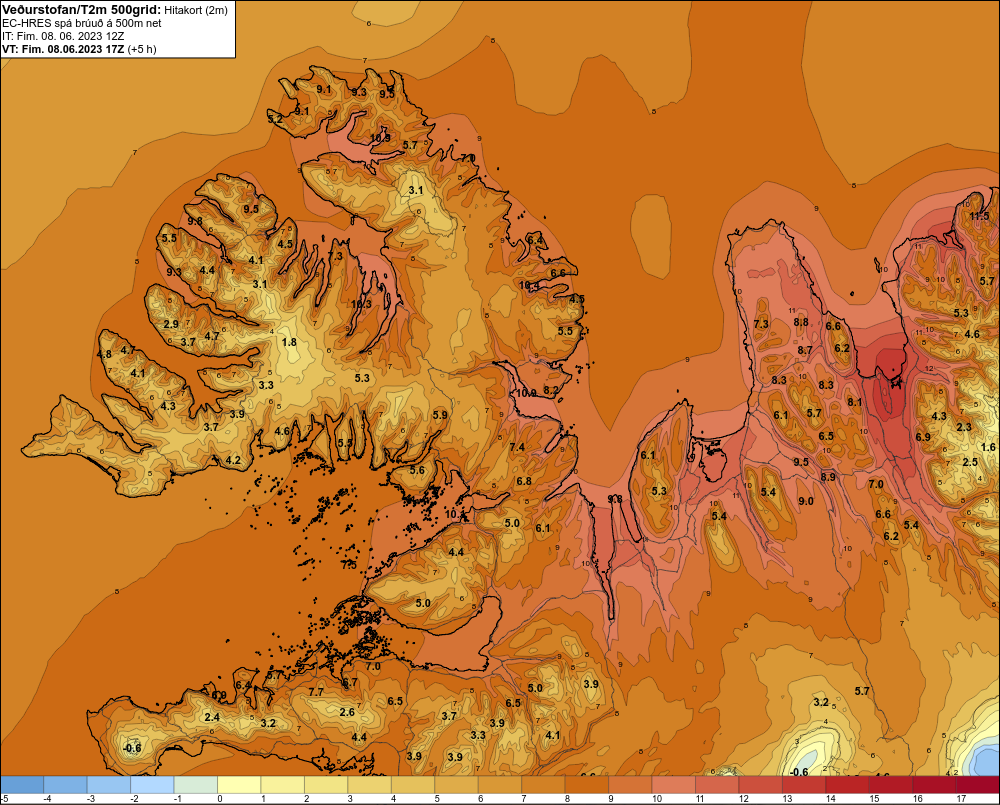This screenshot has height=805, width=1000.
Task: Click the title 'Veðurstofan/T2m 500grid: Hitakort (2m)'
Action: tap(115, 10)
